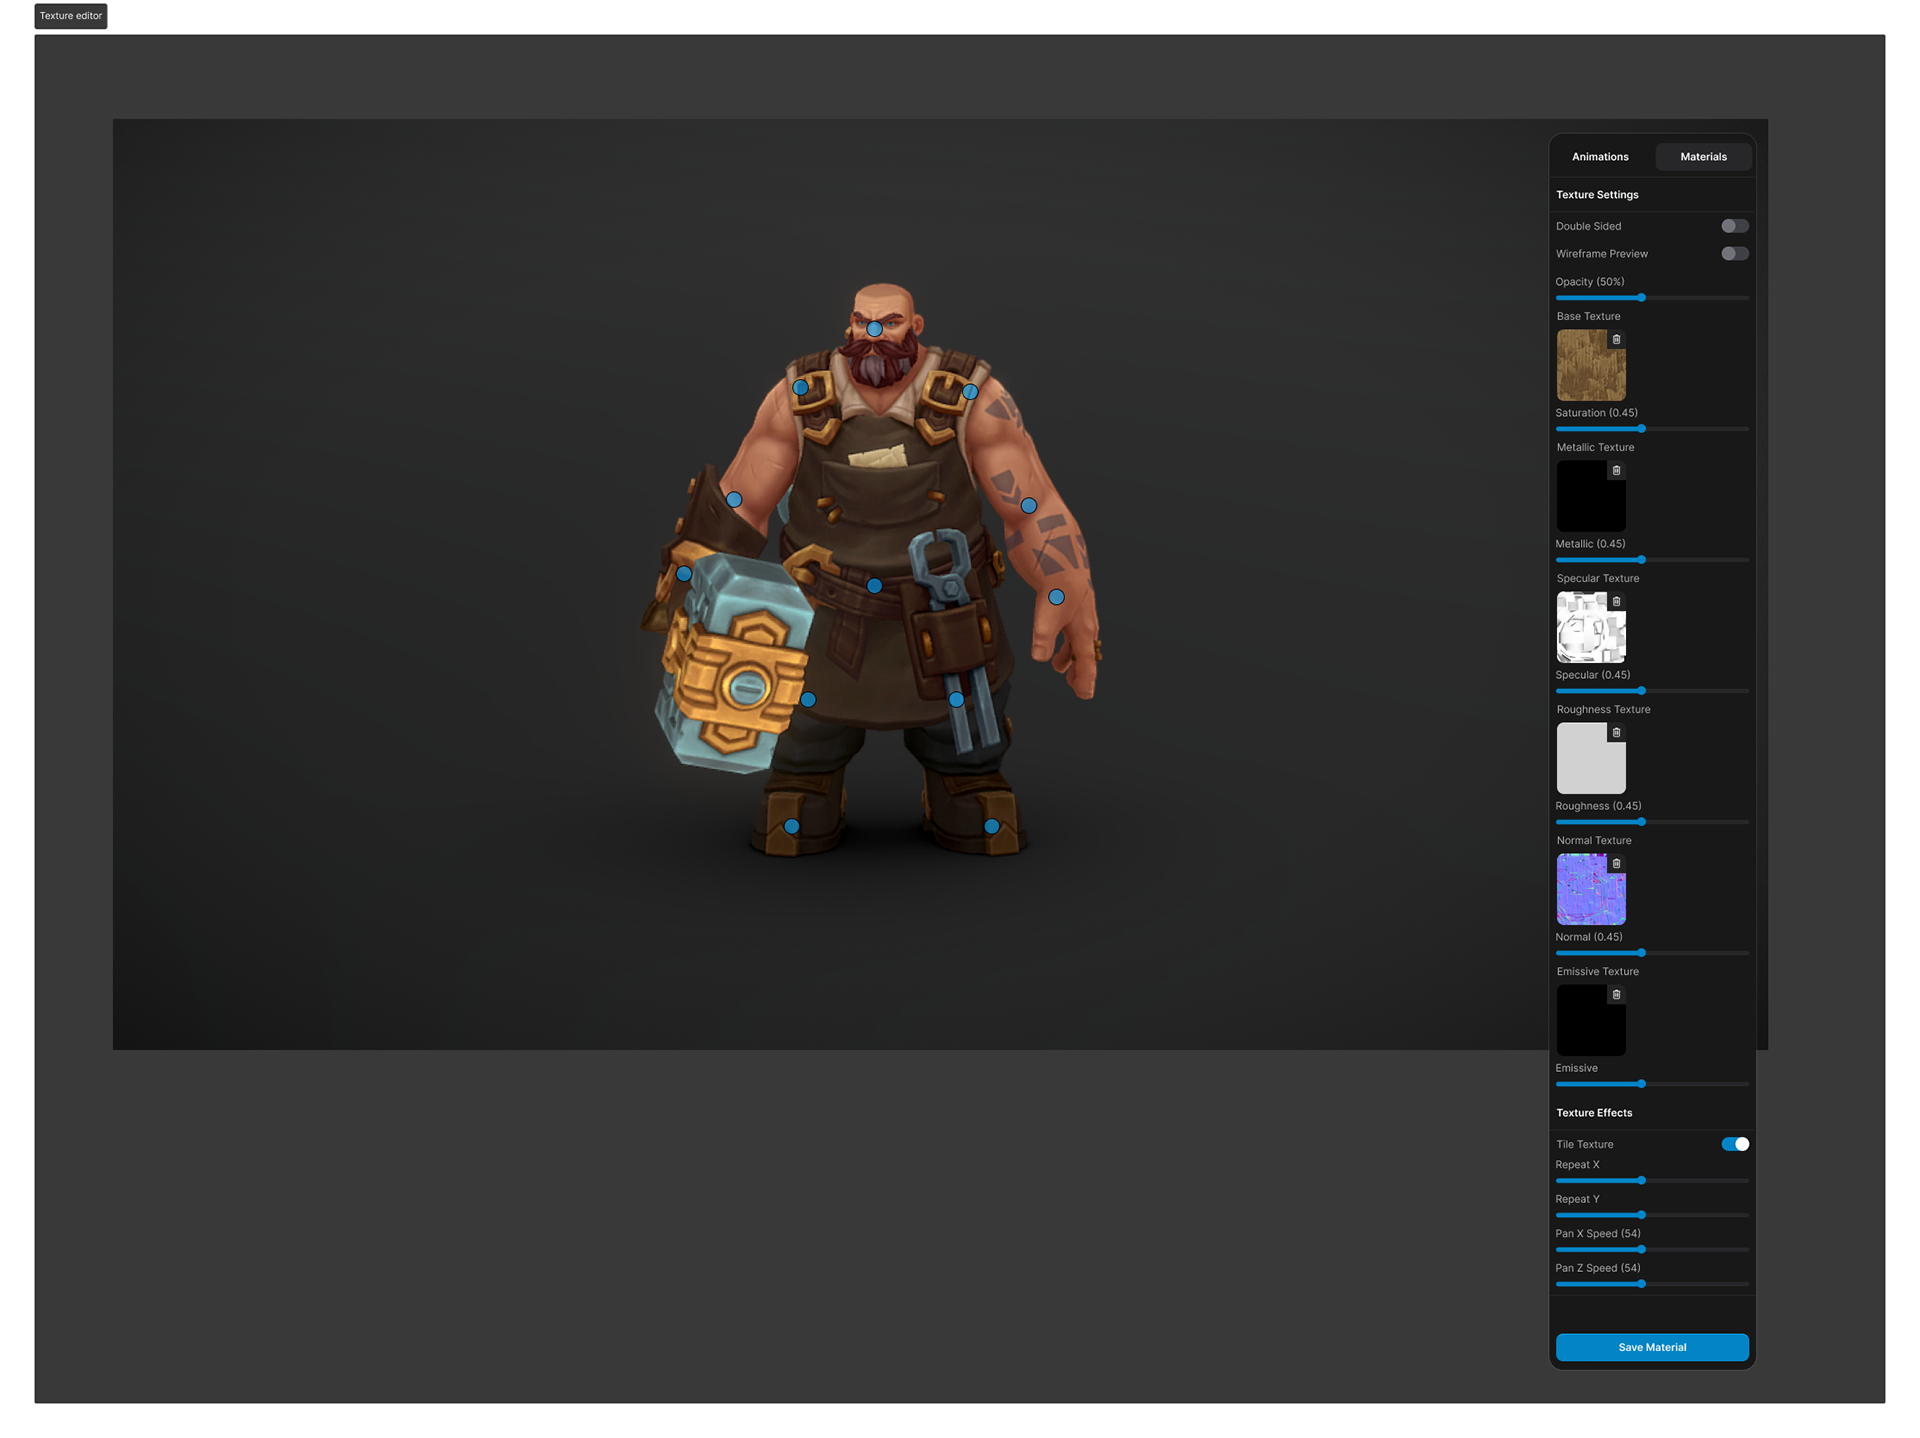Remove the Roughness Texture via its trash icon

(1616, 732)
